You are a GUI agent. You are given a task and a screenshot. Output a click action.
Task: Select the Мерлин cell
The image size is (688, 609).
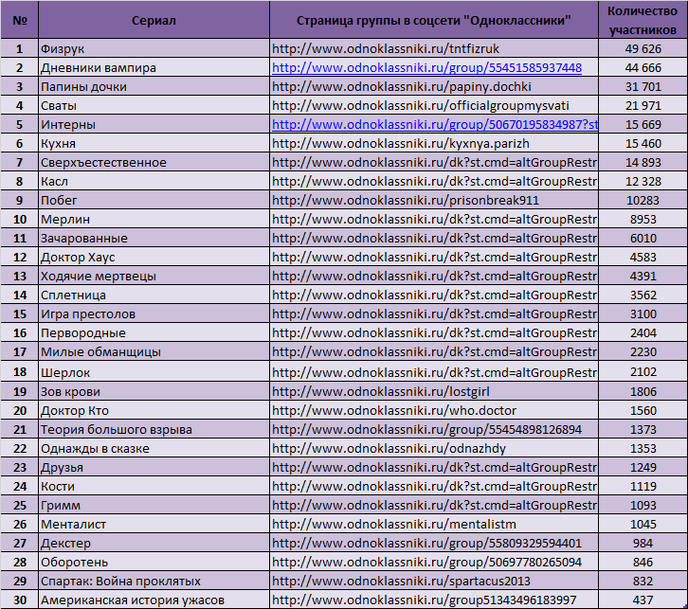(154, 219)
